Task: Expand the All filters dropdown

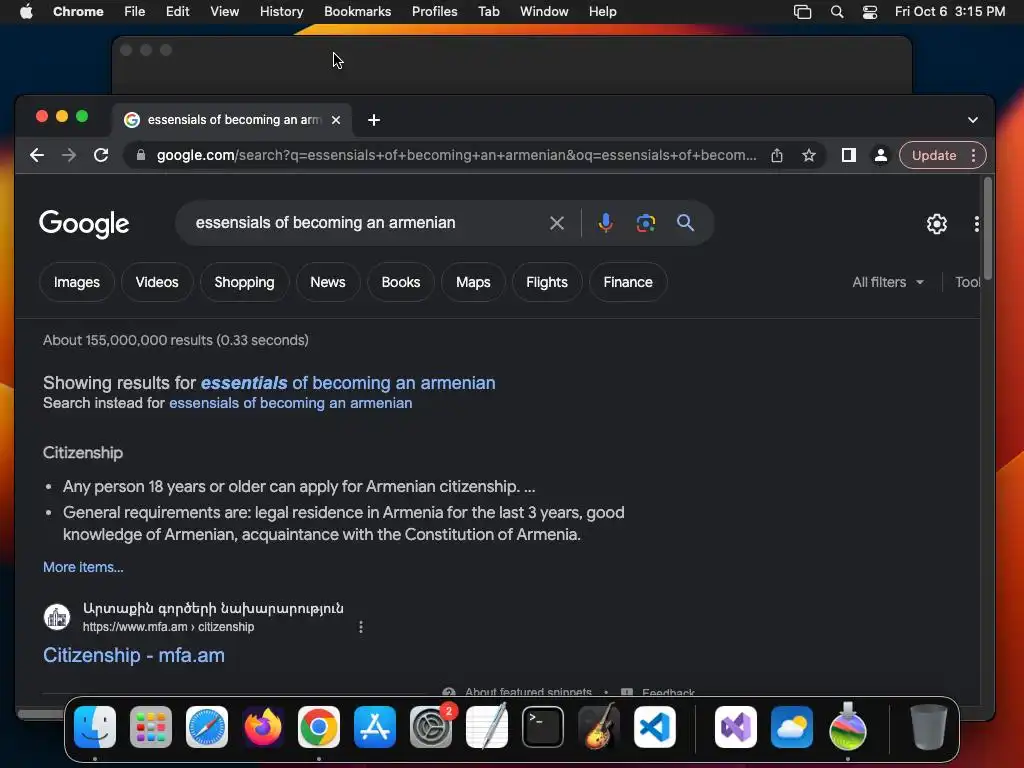Action: (888, 282)
